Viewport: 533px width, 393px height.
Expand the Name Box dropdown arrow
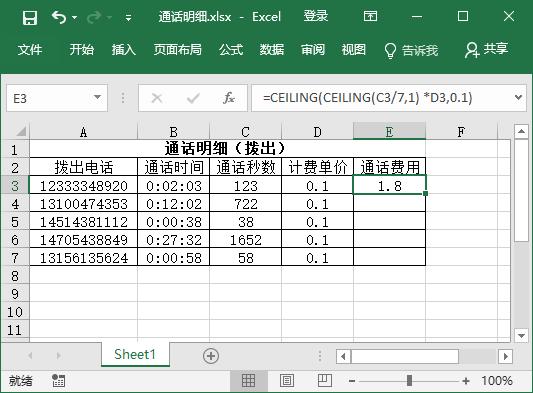[98, 98]
